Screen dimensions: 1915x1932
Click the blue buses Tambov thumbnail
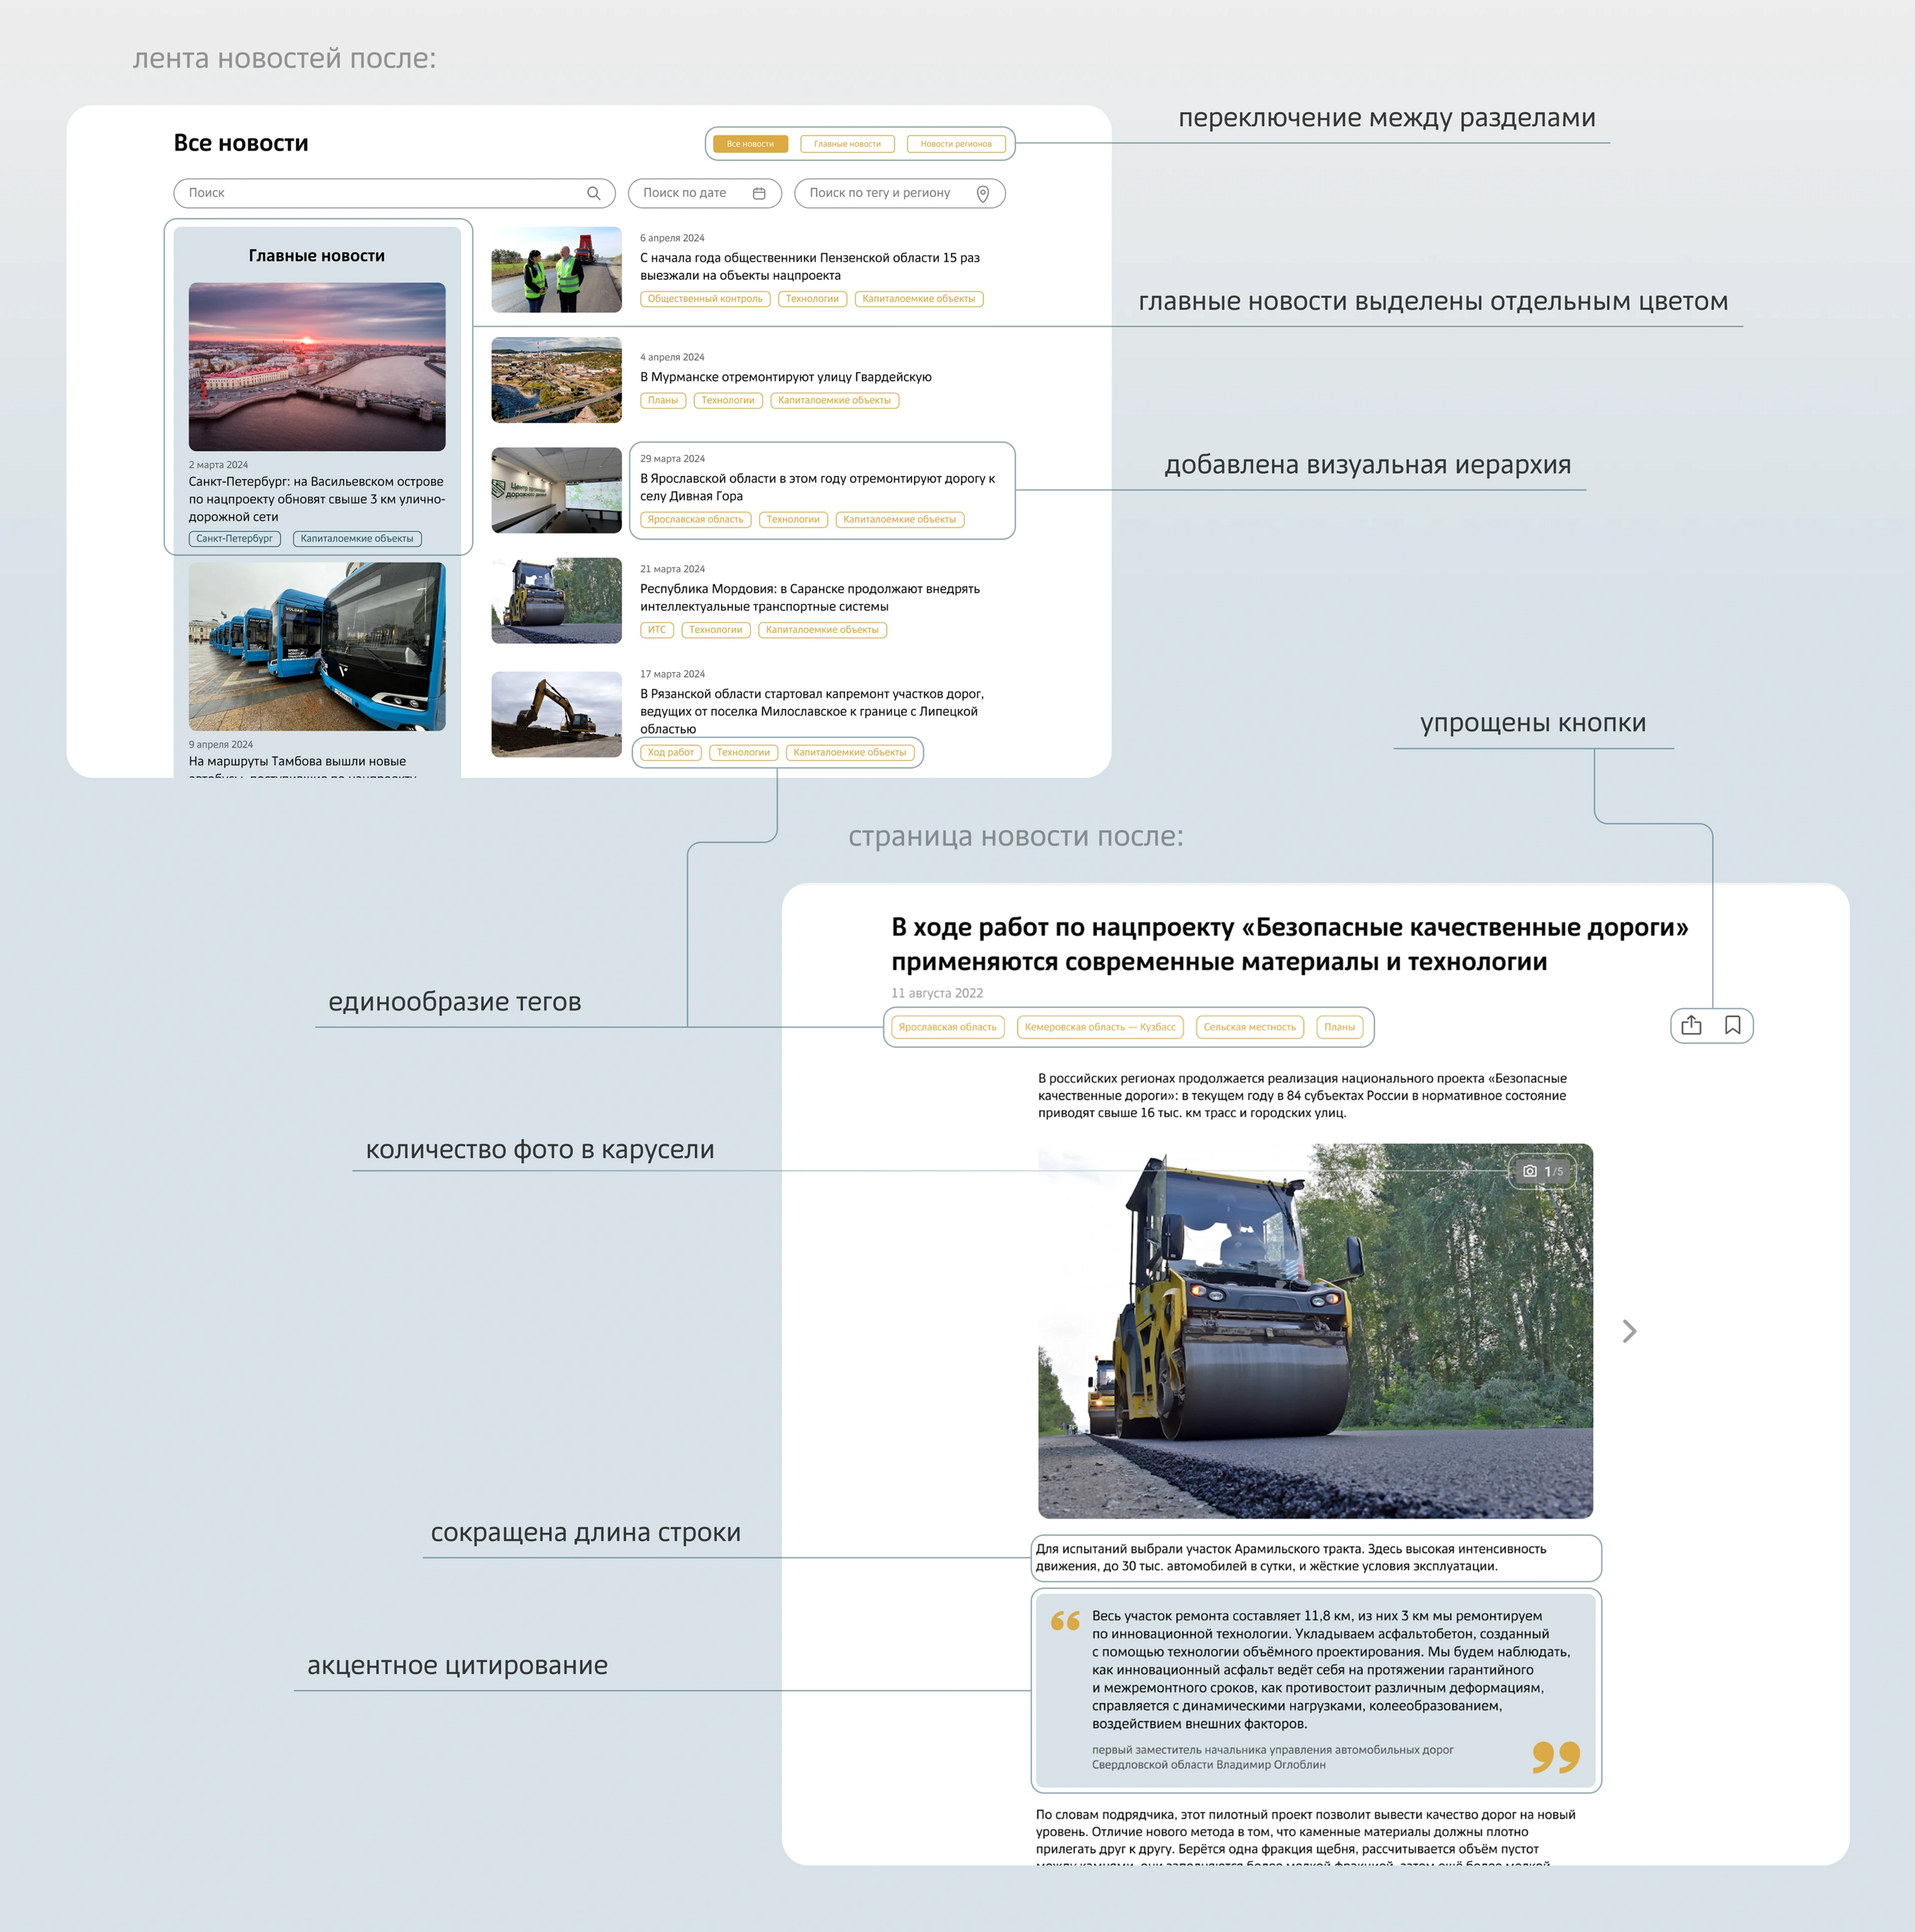[x=317, y=646]
